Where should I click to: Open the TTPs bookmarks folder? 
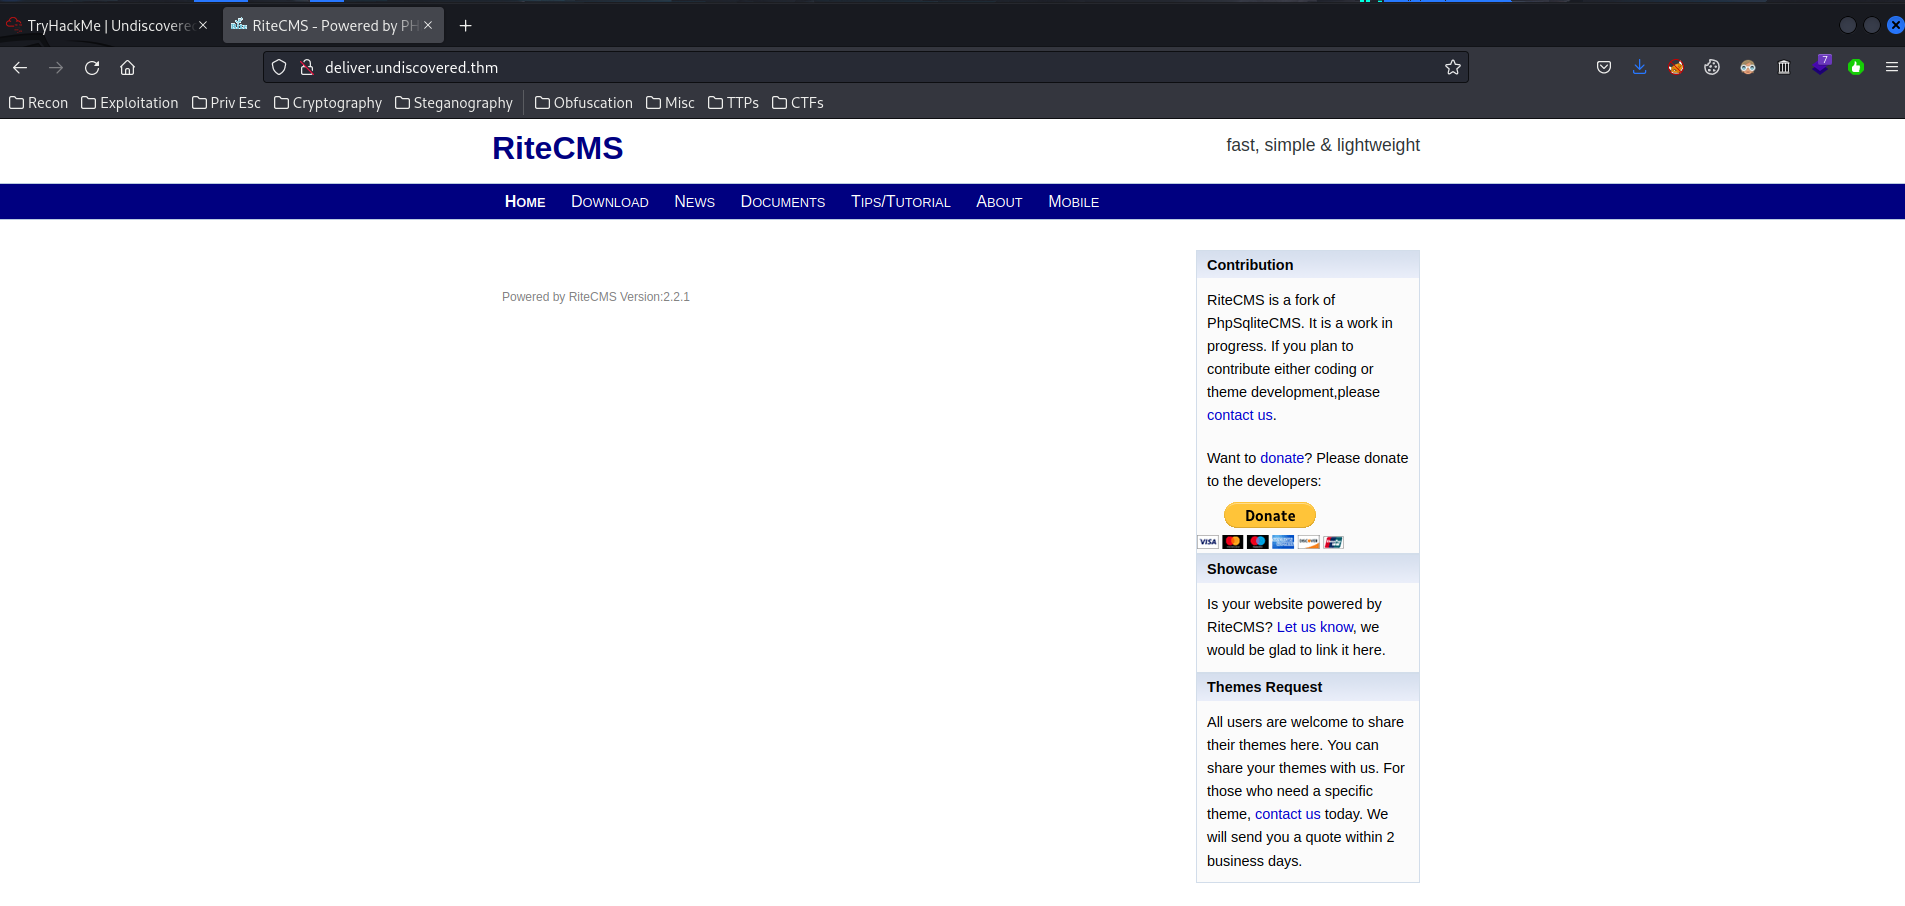[x=733, y=103]
